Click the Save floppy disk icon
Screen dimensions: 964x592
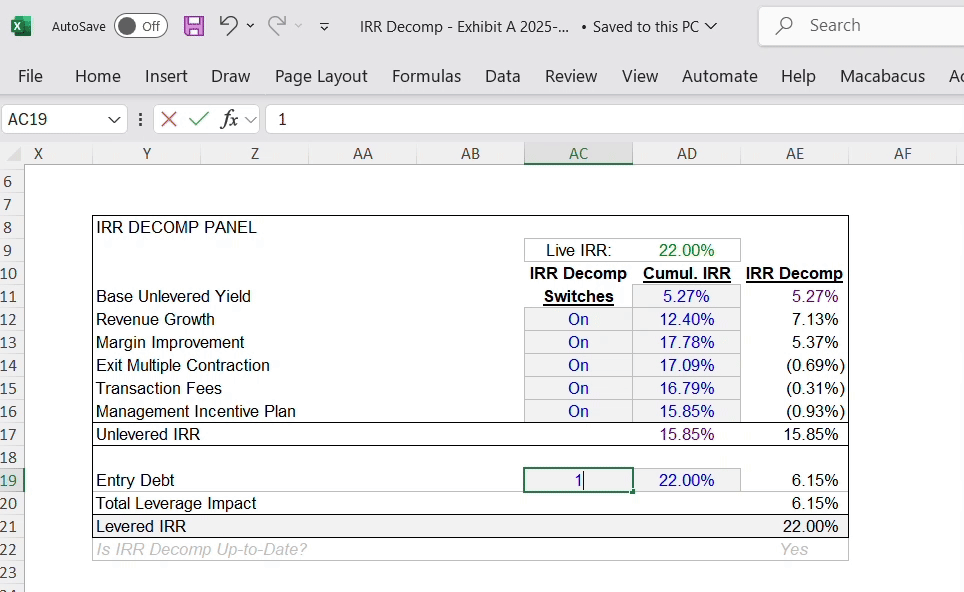[x=195, y=26]
